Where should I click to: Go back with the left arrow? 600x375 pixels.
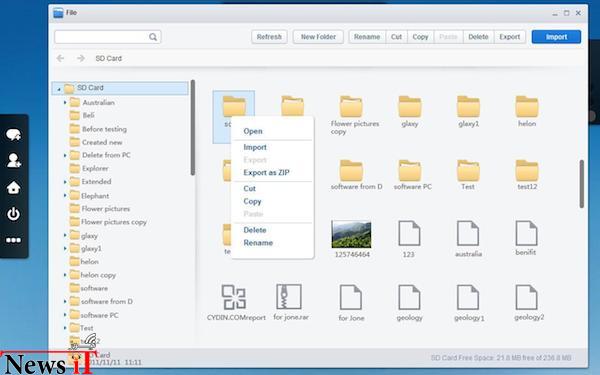[60, 58]
